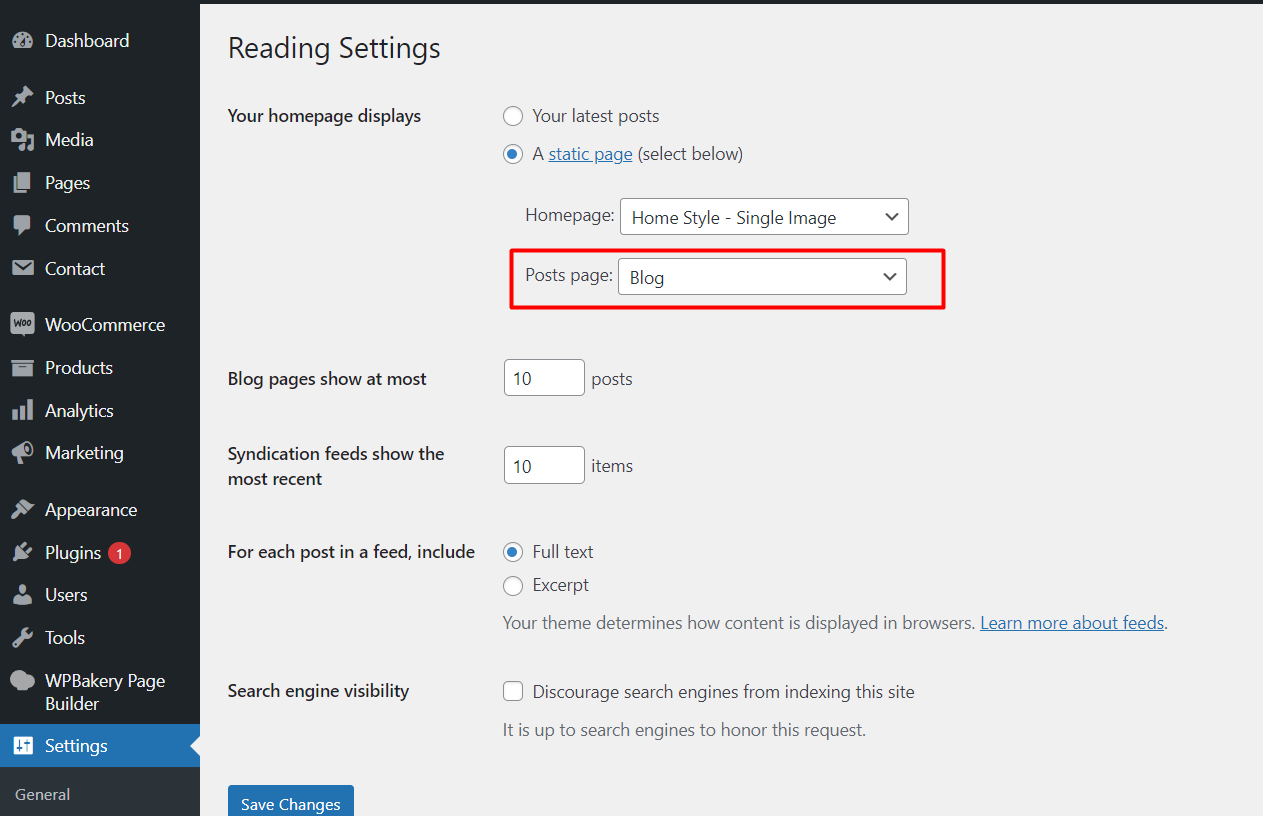Check 'Discourage search engines' checkbox

[x=513, y=691]
